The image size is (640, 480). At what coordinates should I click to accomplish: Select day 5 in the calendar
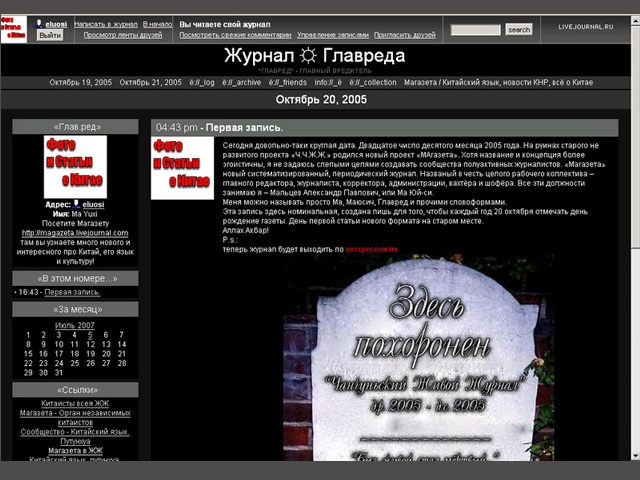[90, 335]
